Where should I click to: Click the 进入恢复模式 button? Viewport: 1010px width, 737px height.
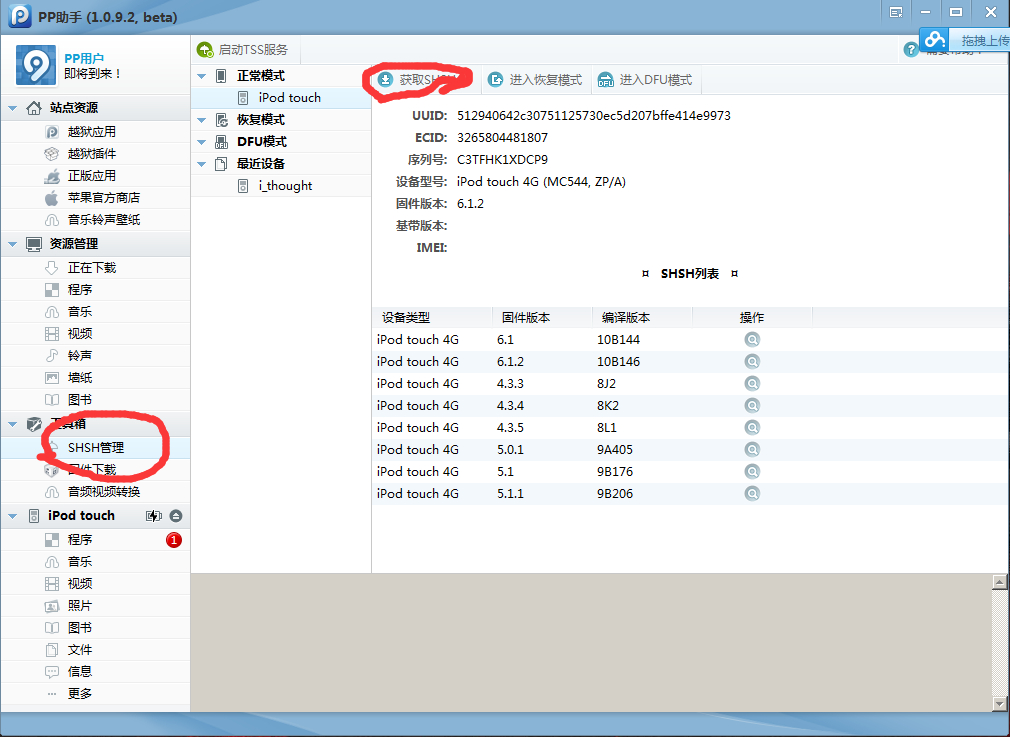[535, 79]
